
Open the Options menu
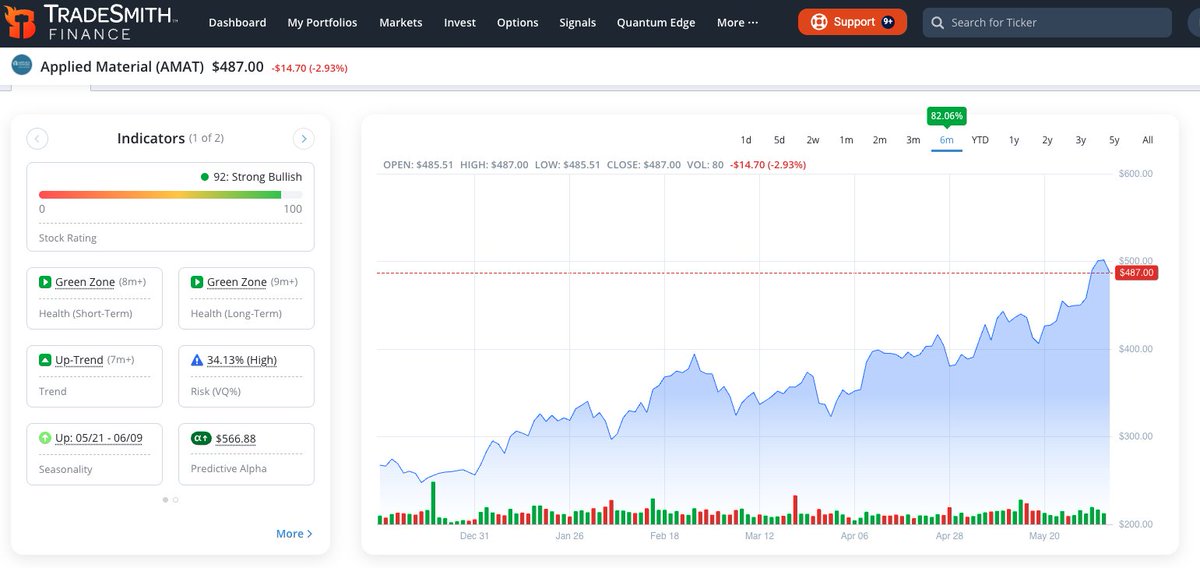(x=517, y=22)
